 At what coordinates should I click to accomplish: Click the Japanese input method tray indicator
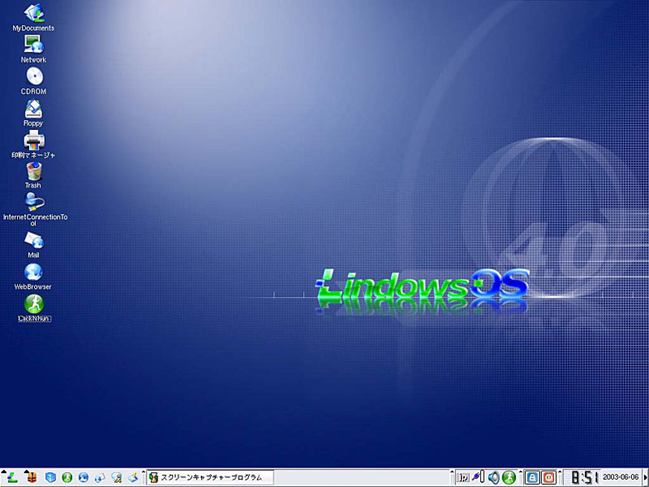coord(463,478)
